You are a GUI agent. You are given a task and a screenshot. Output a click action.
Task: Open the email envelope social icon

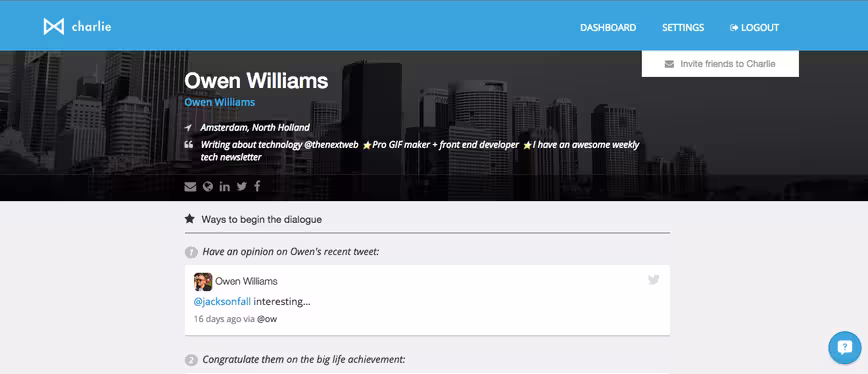pyautogui.click(x=190, y=187)
